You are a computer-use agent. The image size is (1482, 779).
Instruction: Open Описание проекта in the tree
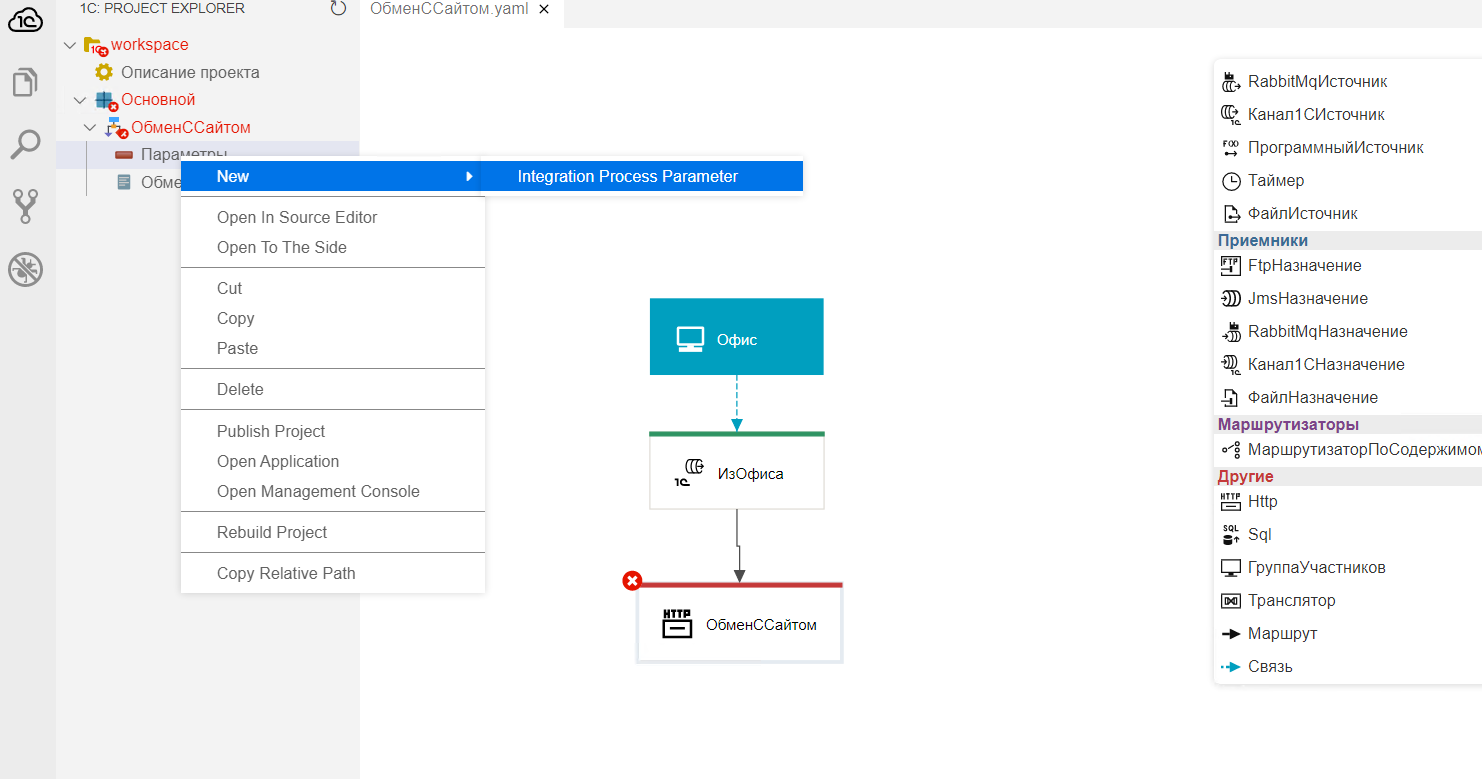190,73
